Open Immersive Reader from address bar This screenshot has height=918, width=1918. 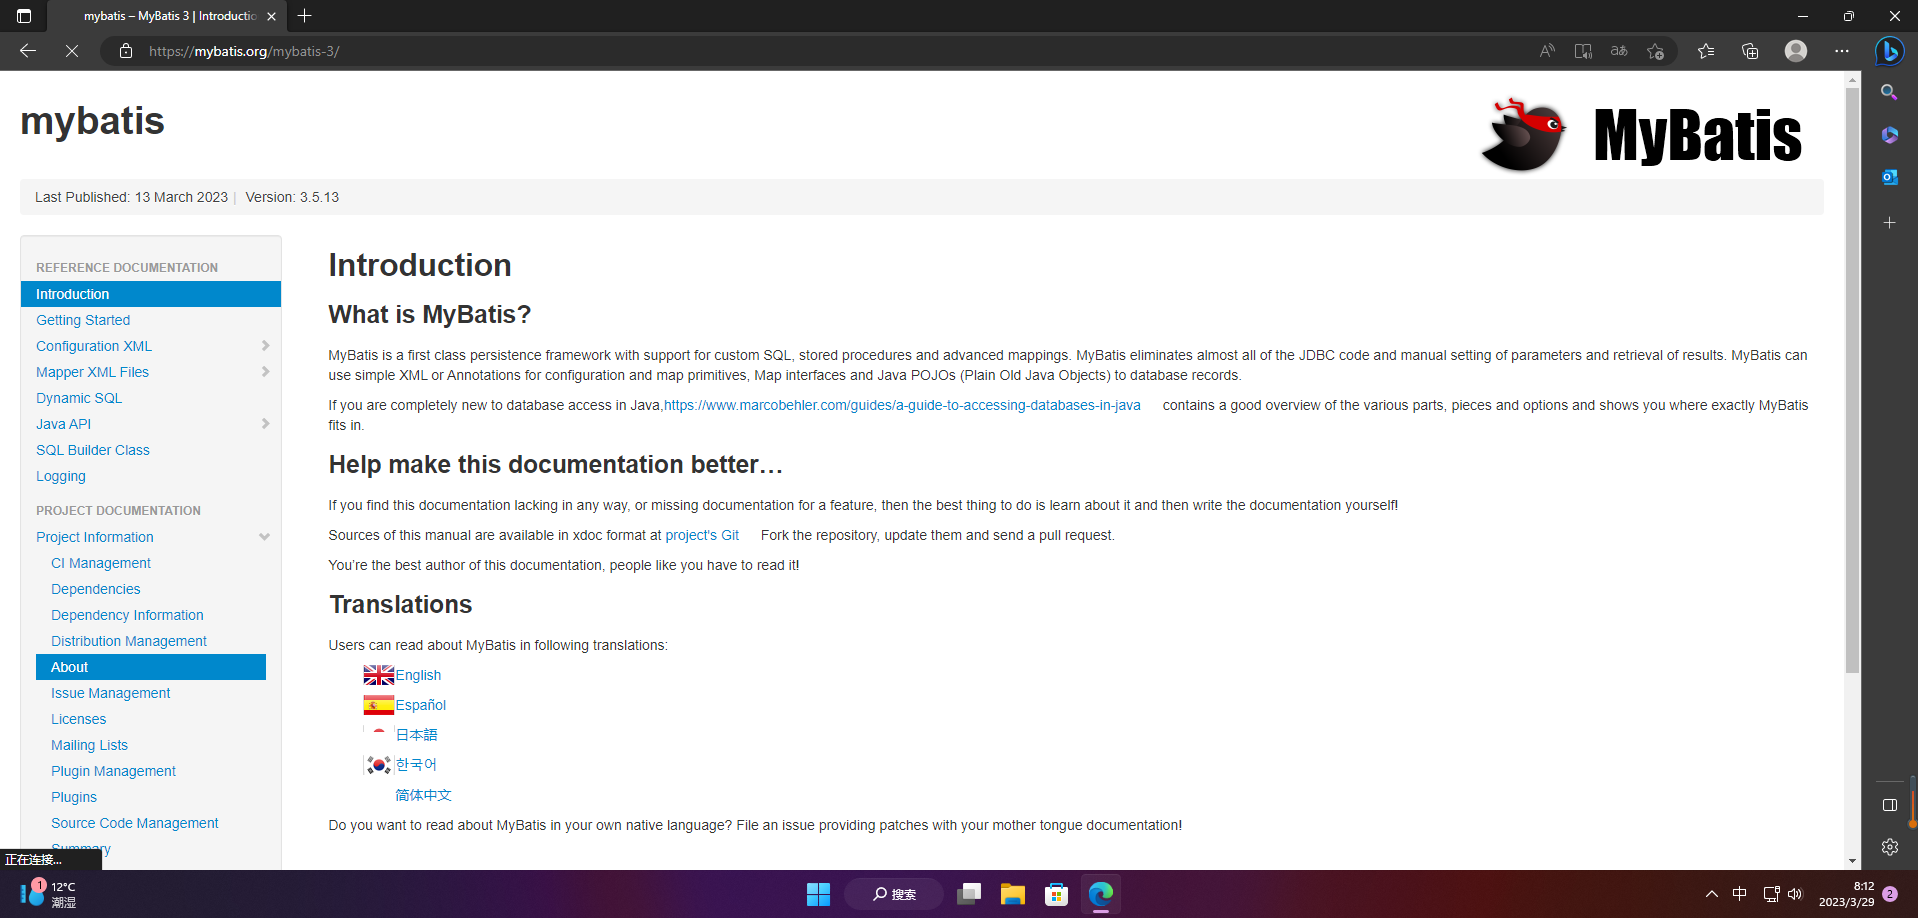(x=1583, y=51)
